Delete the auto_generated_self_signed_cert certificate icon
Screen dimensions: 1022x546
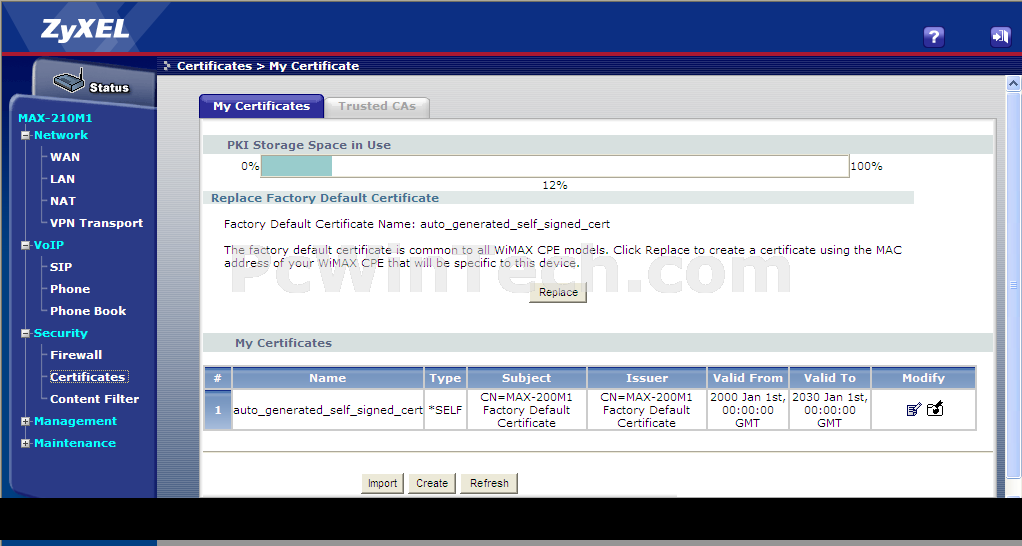(x=935, y=409)
